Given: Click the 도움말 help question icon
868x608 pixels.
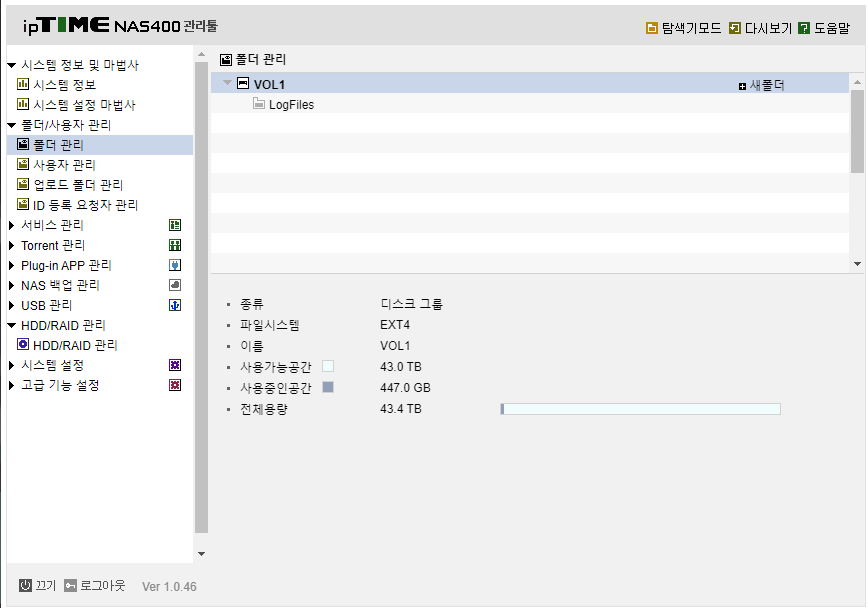Looking at the screenshot, I should click(804, 28).
